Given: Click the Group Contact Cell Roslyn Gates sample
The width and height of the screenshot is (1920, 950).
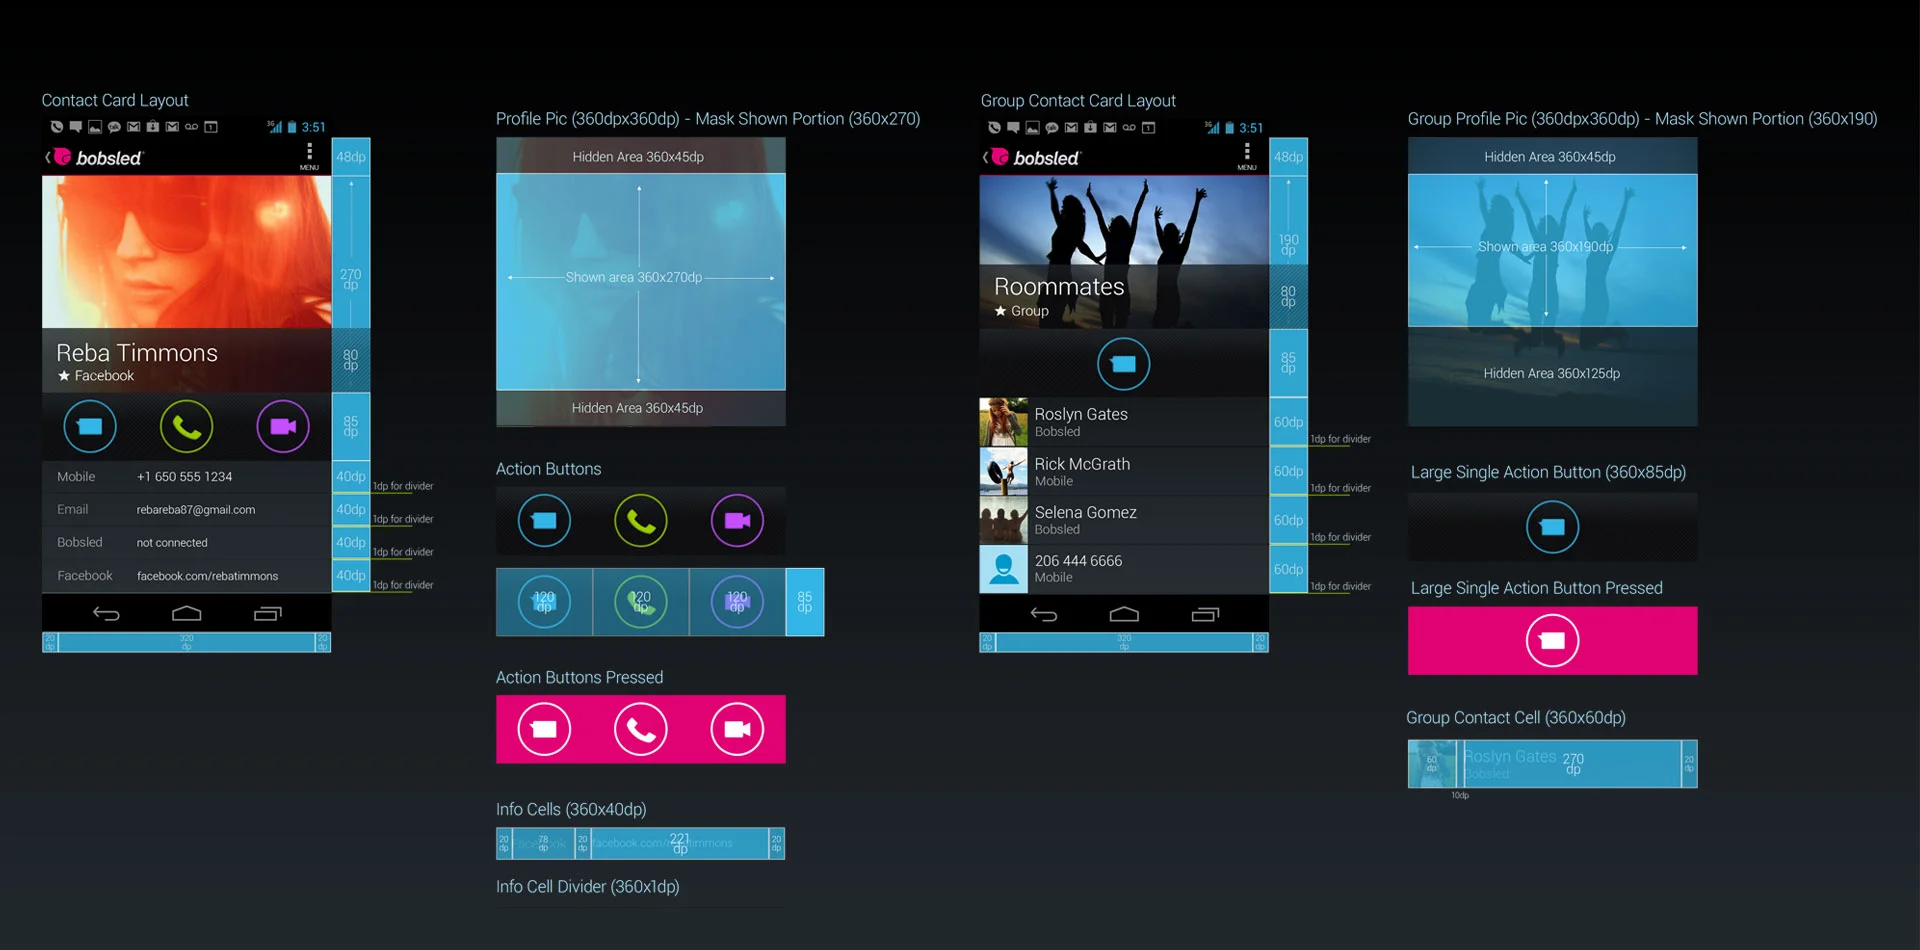Looking at the screenshot, I should click(1553, 764).
